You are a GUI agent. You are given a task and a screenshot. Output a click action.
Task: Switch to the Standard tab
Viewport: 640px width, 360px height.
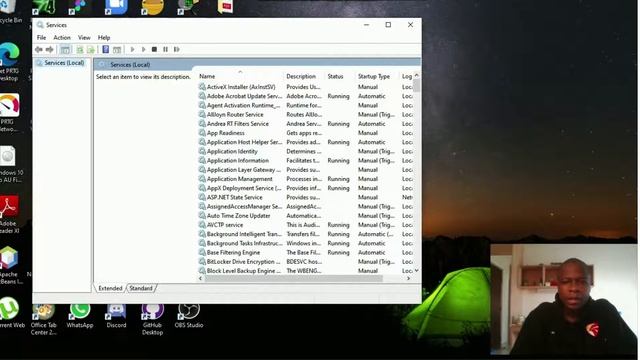pos(141,288)
